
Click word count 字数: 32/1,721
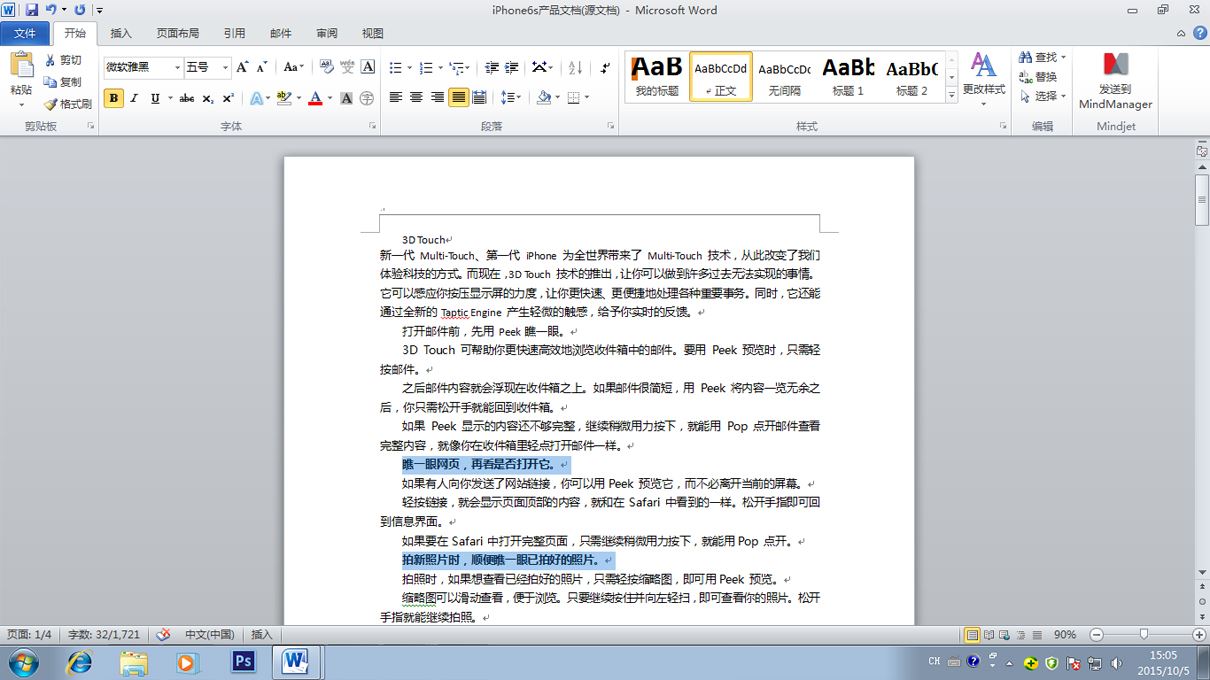(104, 634)
